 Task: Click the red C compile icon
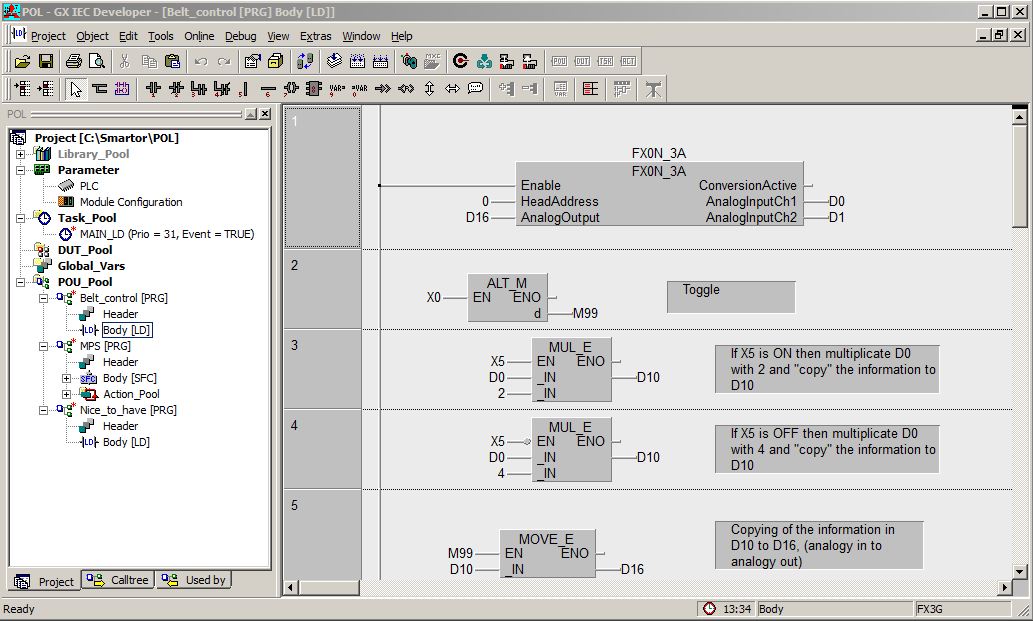[x=460, y=61]
